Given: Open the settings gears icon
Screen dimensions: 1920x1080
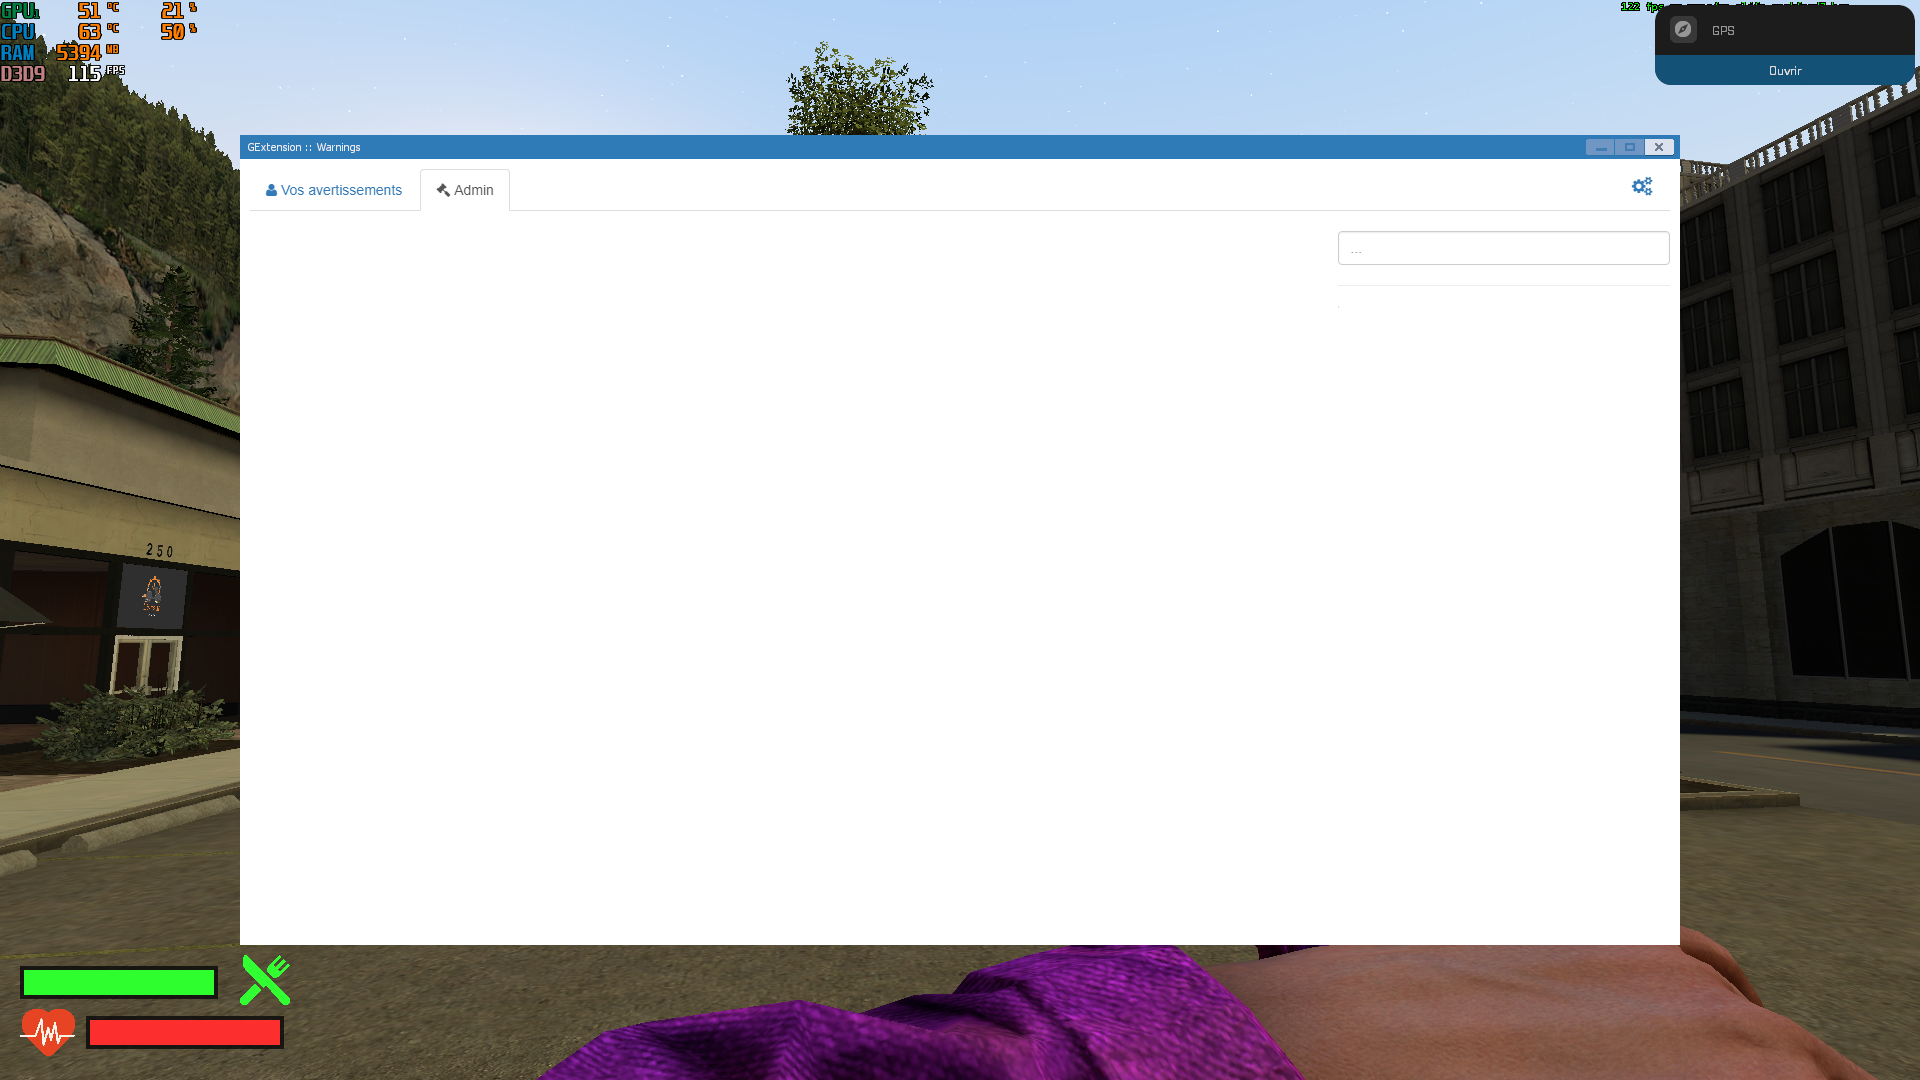Looking at the screenshot, I should point(1642,186).
